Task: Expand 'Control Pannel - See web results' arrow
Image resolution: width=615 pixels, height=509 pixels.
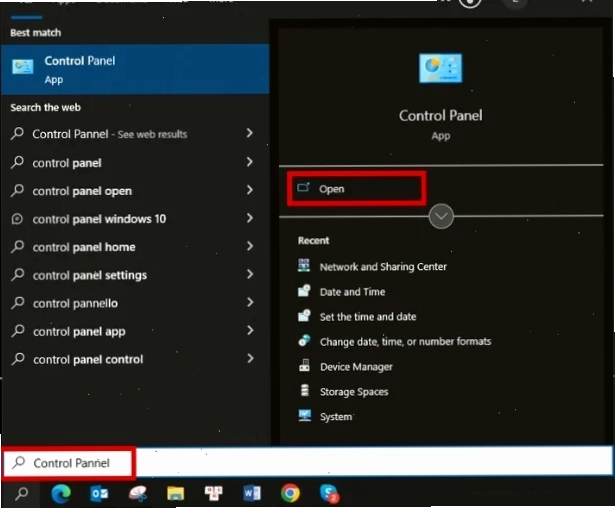Action: 250,133
